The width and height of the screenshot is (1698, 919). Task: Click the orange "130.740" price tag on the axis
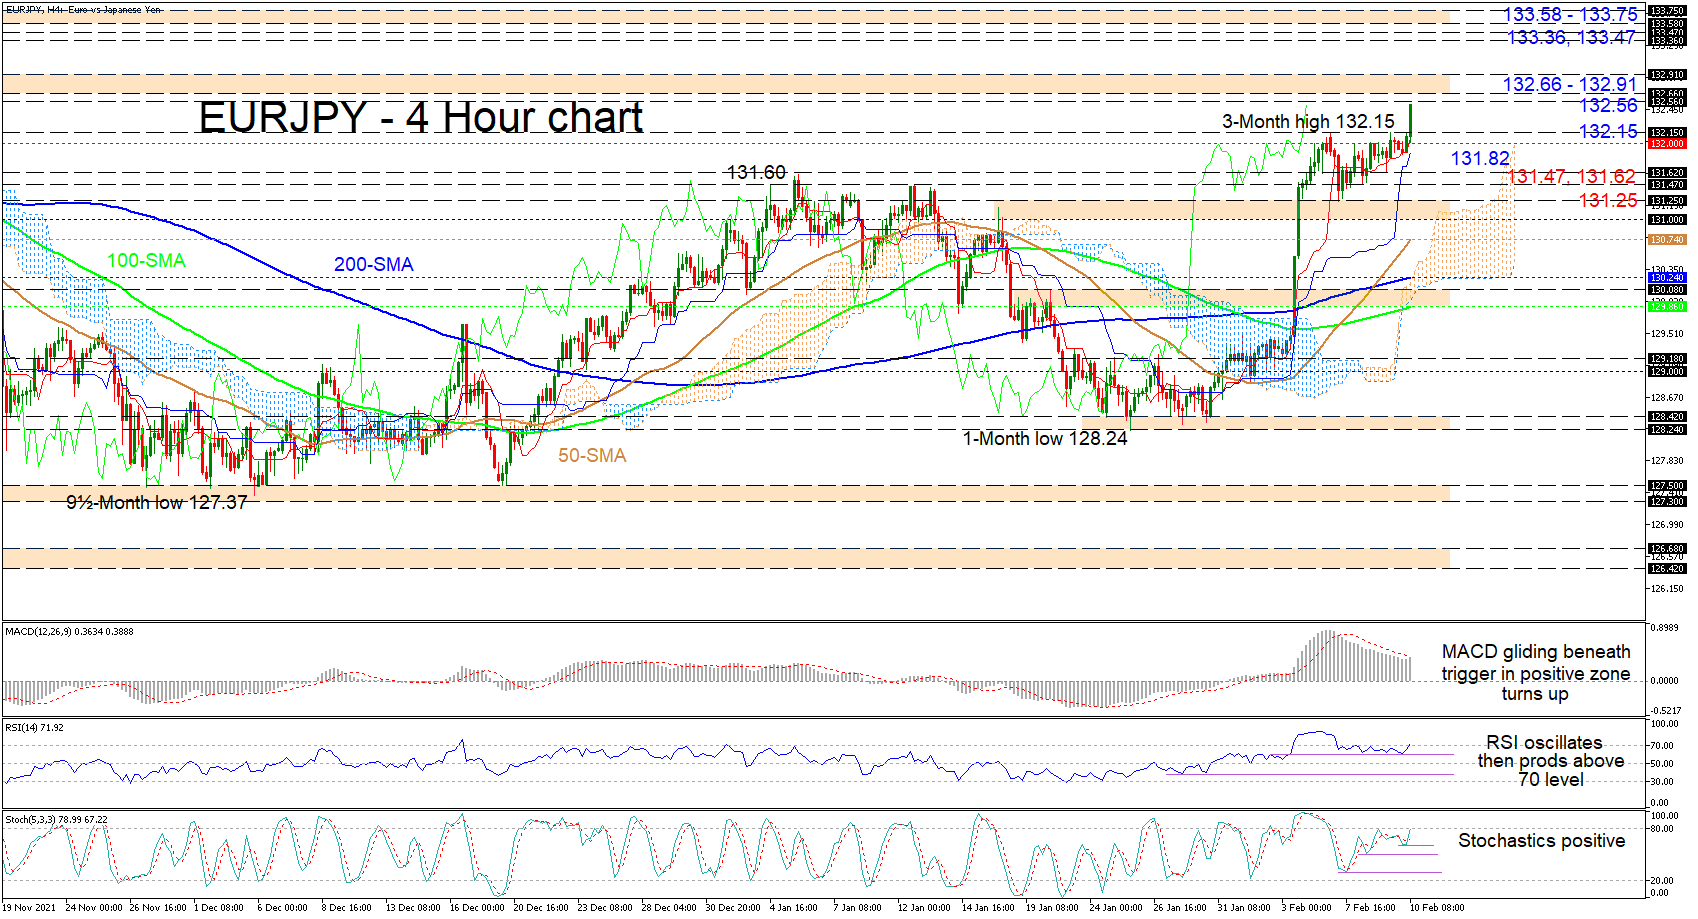(1667, 240)
